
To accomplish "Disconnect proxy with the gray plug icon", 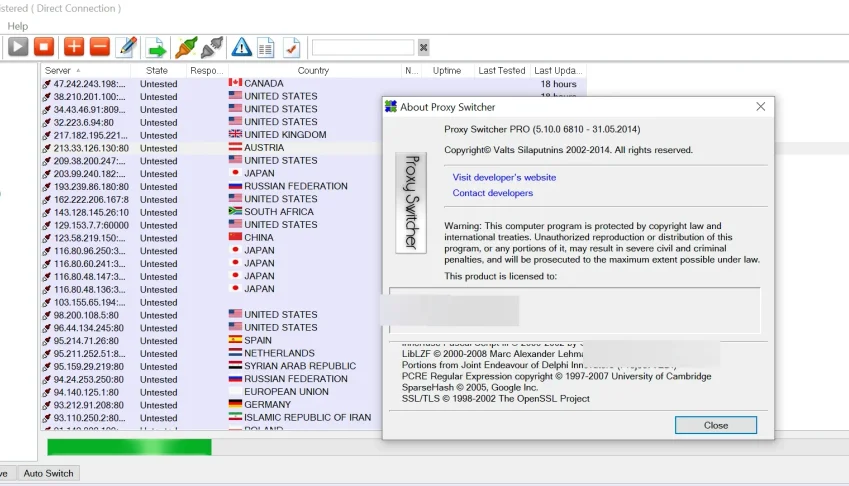I will pyautogui.click(x=212, y=48).
